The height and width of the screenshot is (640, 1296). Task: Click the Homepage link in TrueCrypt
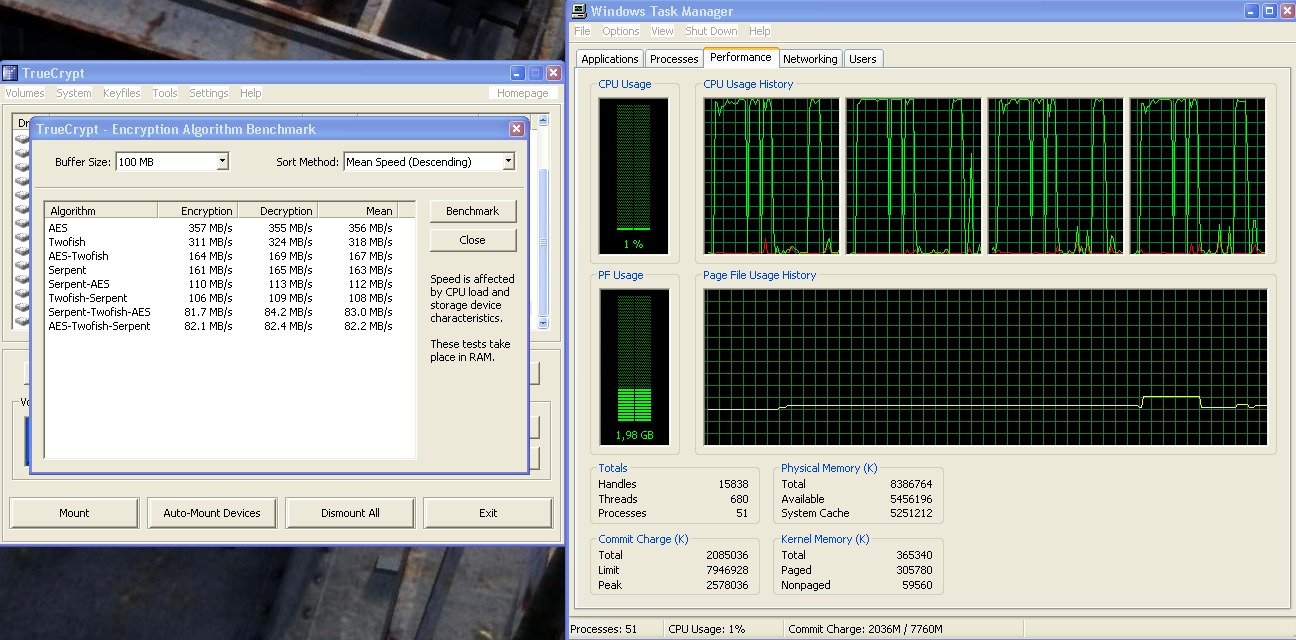[x=523, y=93]
